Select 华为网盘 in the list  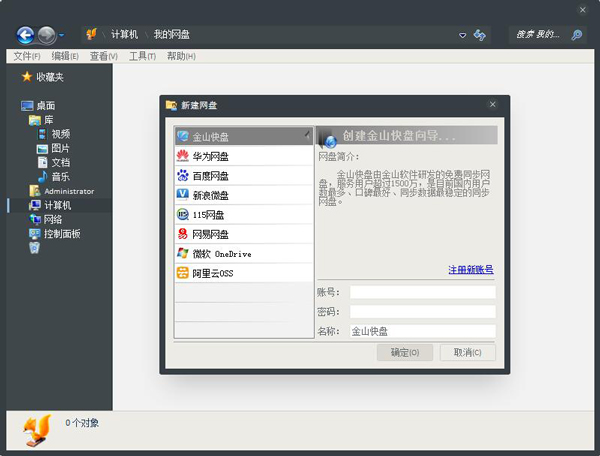coord(243,156)
